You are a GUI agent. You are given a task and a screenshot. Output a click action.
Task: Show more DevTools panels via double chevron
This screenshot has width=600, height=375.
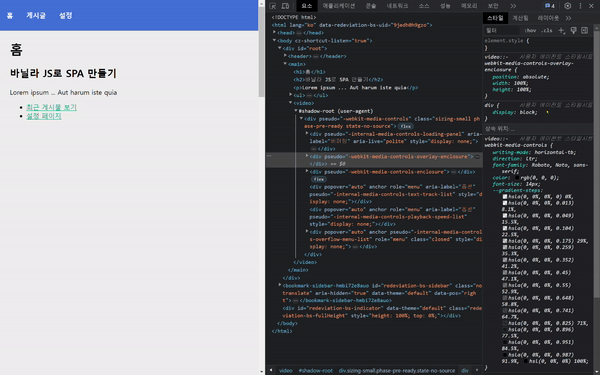[x=513, y=6]
